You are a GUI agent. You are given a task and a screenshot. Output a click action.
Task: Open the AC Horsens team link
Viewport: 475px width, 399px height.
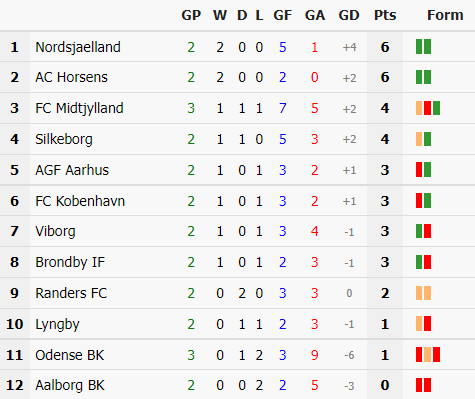click(71, 77)
